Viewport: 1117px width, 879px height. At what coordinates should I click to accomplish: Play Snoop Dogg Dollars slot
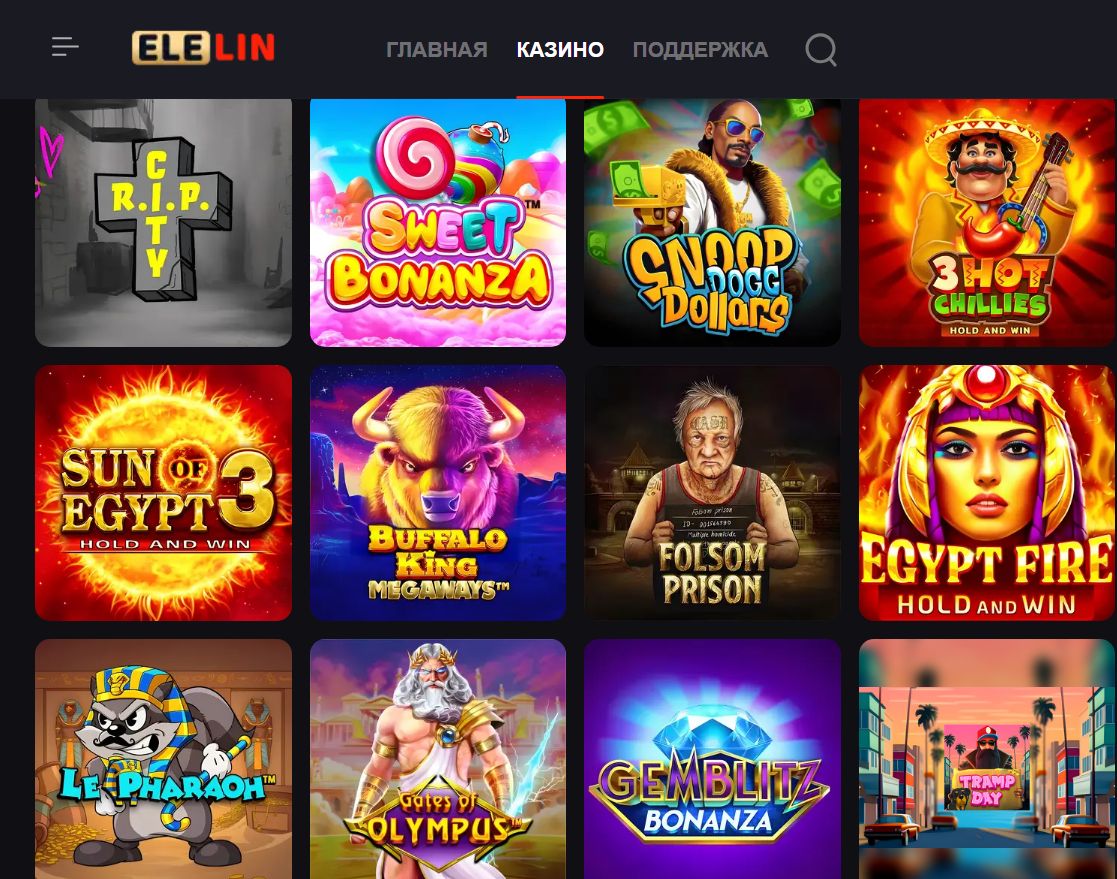tap(712, 222)
